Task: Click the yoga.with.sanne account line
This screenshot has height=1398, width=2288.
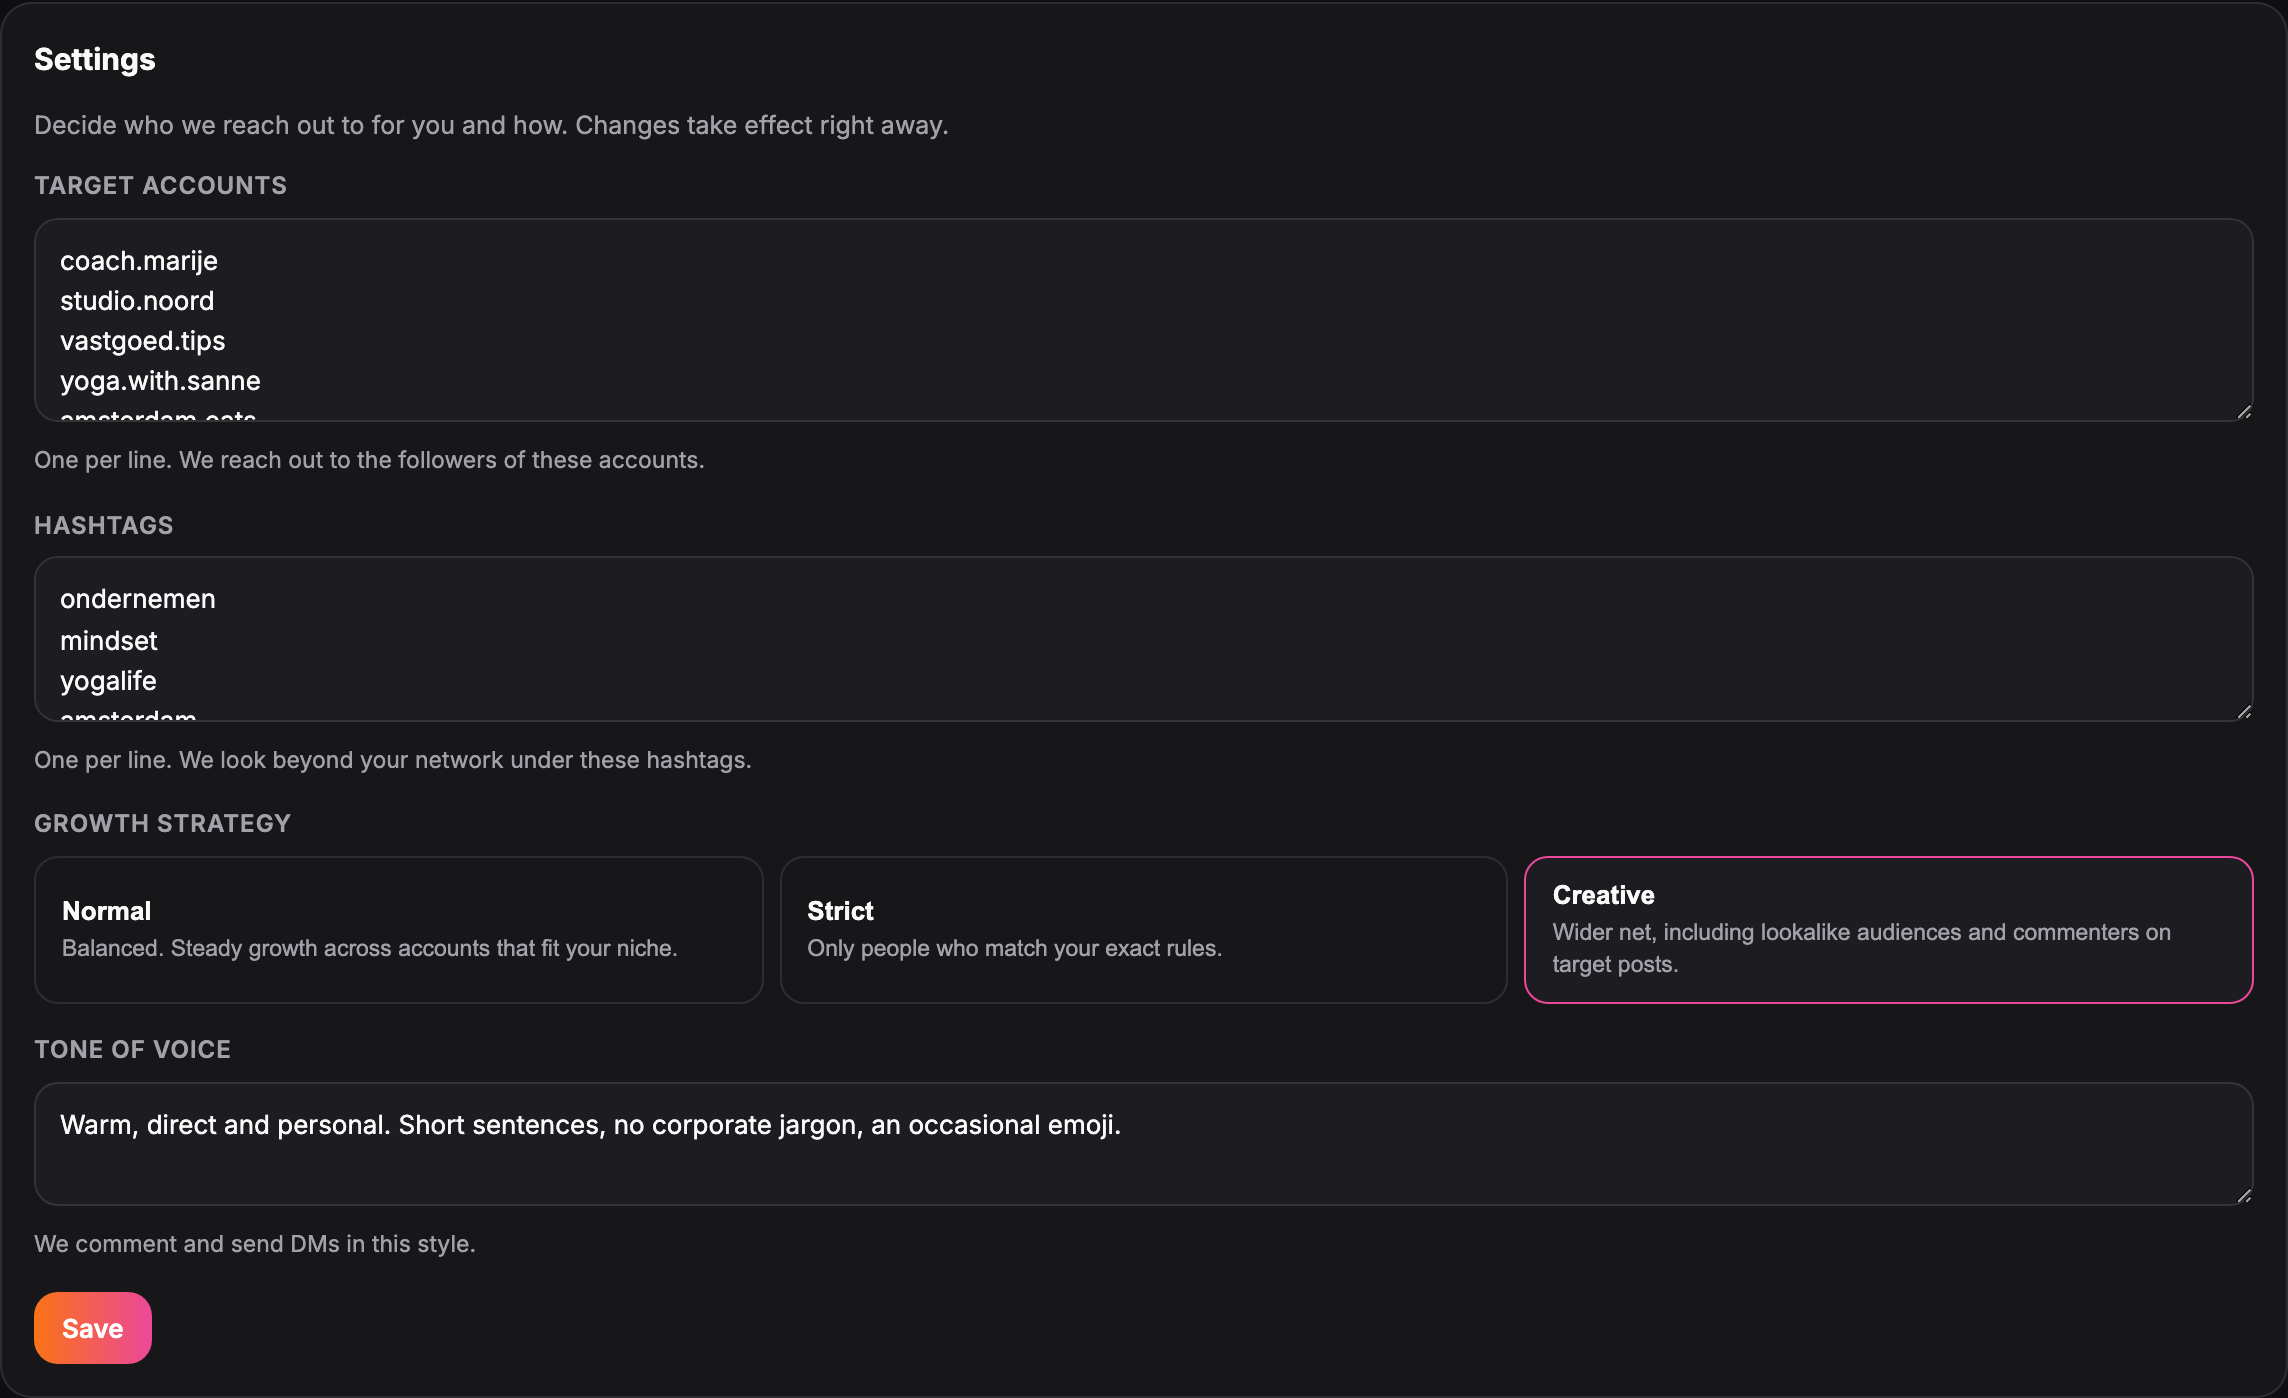Action: point(160,381)
